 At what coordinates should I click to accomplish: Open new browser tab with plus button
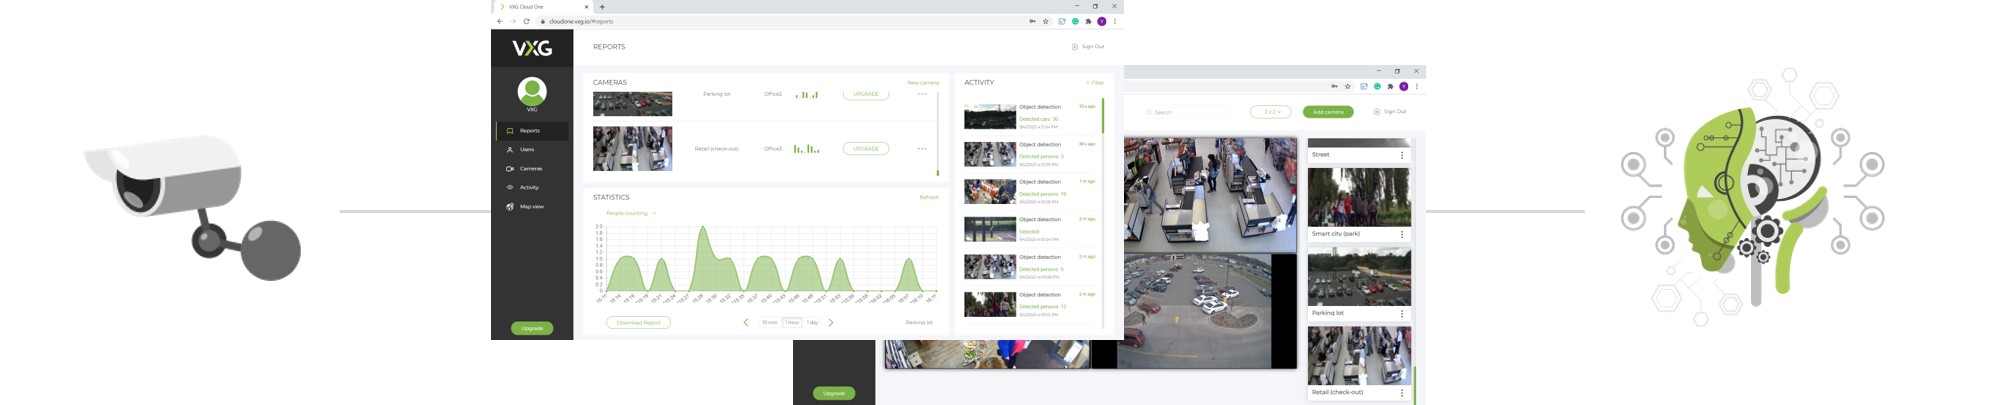[602, 7]
